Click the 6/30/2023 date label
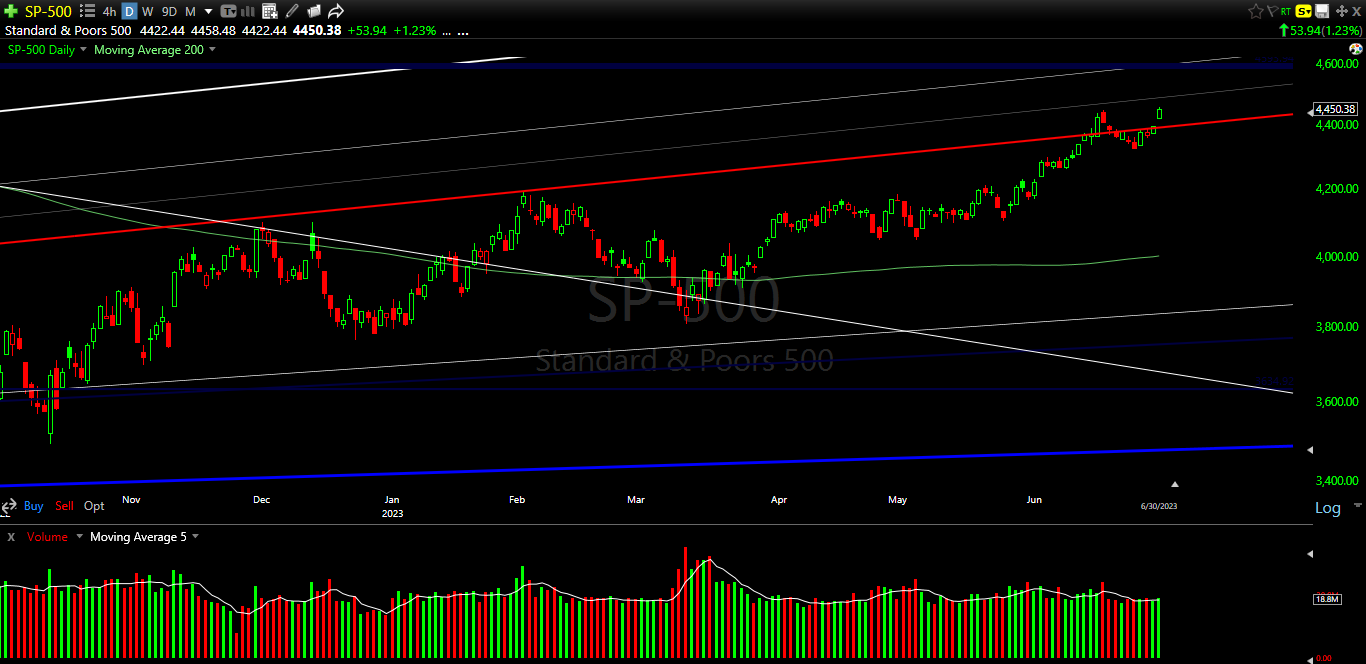This screenshot has width=1366, height=664. pyautogui.click(x=1158, y=506)
